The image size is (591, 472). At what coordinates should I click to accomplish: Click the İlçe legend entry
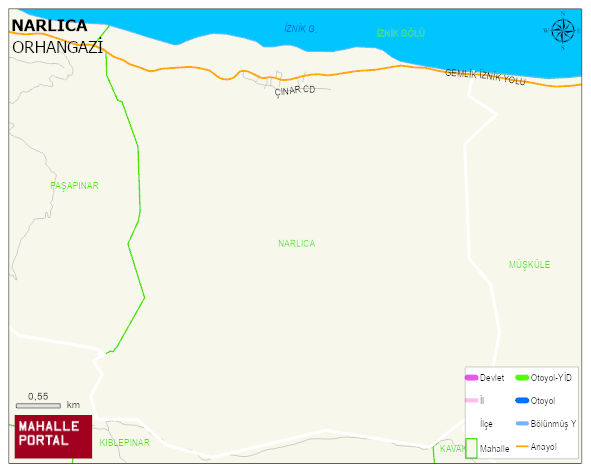pyautogui.click(x=486, y=424)
